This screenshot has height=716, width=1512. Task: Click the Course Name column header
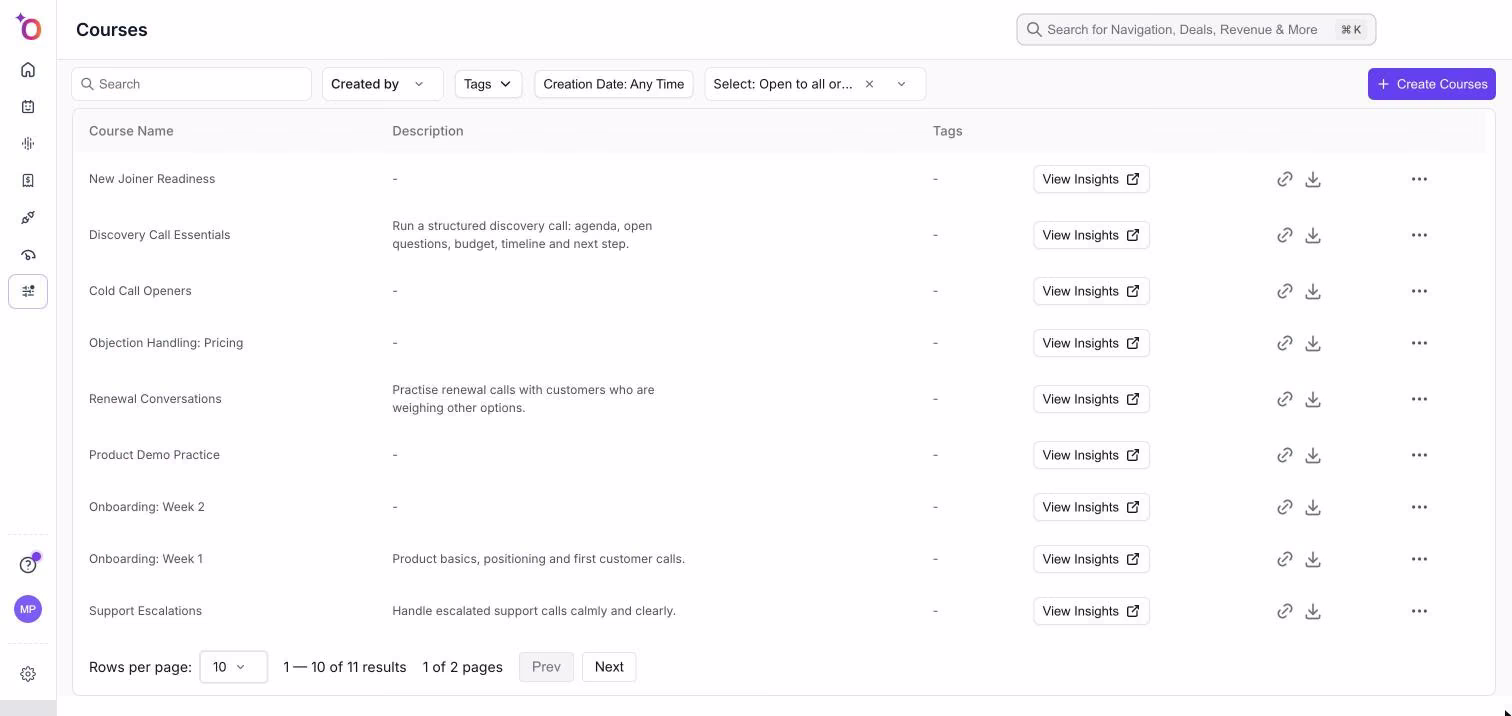pyautogui.click(x=131, y=131)
